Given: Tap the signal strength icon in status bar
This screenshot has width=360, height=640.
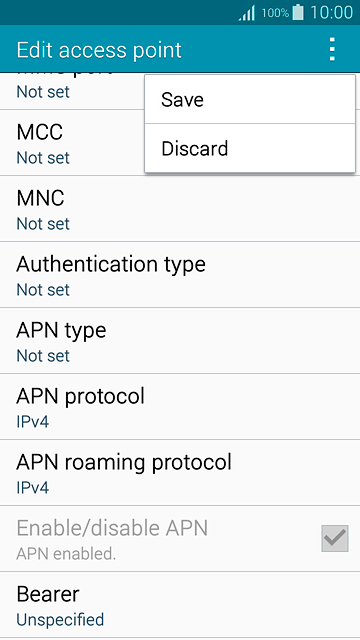Looking at the screenshot, I should (x=247, y=13).
